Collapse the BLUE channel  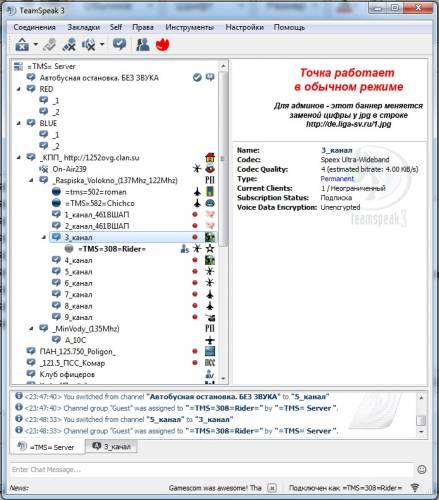(x=19, y=123)
